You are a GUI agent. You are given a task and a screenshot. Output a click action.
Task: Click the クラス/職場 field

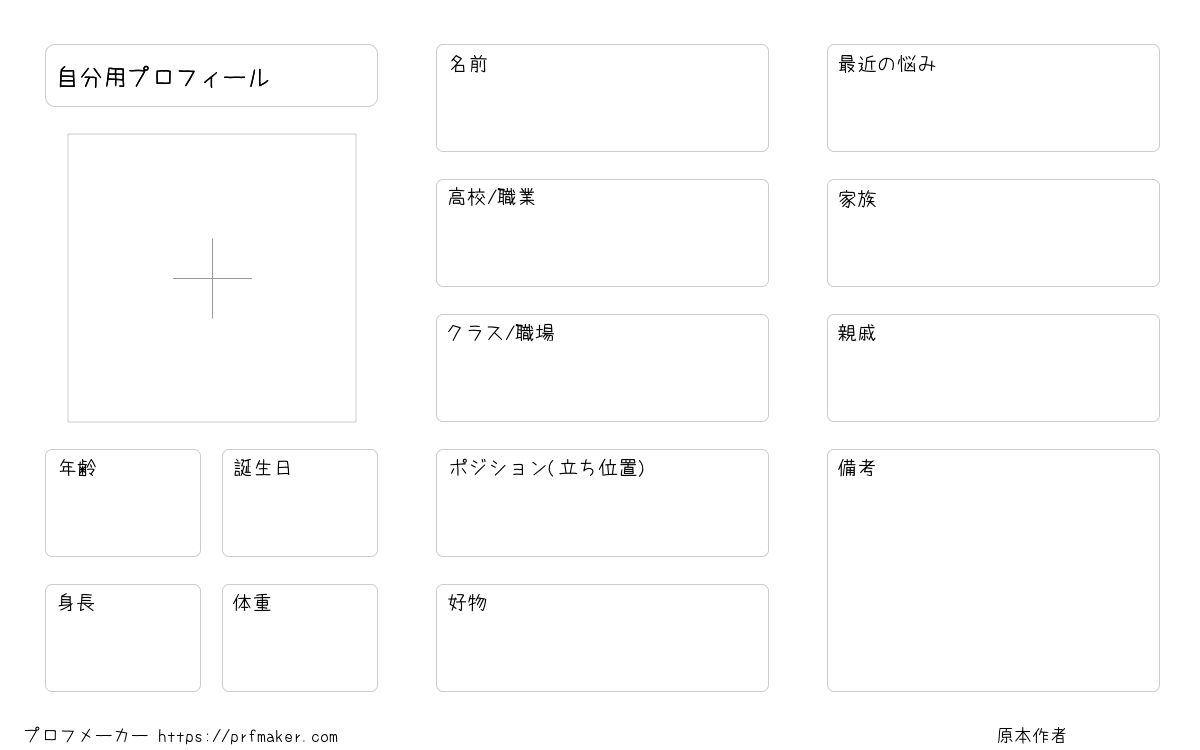602,368
